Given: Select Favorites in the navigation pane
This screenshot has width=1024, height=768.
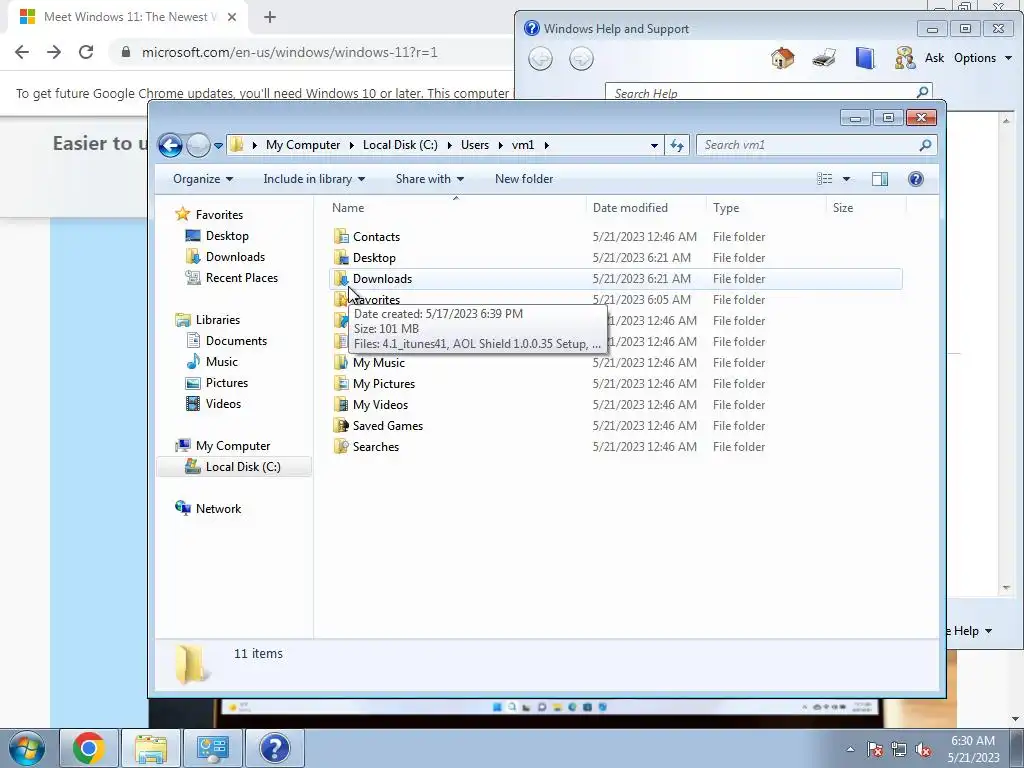Looking at the screenshot, I should click(209, 215).
